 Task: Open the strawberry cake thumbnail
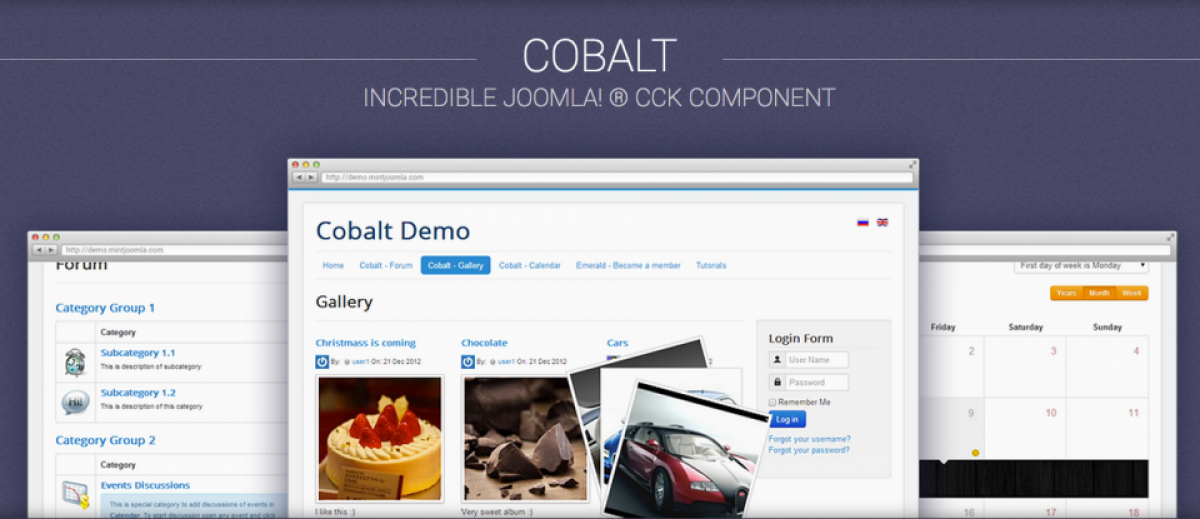[380, 438]
